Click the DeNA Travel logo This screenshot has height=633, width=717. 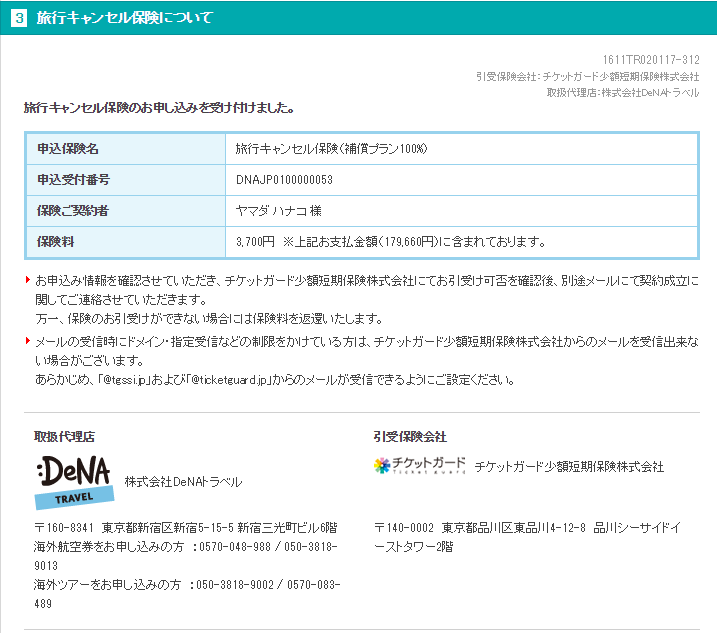[x=73, y=481]
